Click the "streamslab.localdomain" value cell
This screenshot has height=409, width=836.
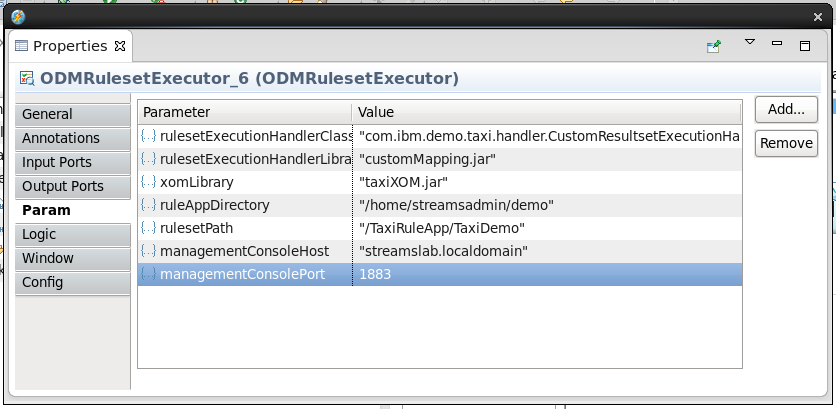pos(547,251)
